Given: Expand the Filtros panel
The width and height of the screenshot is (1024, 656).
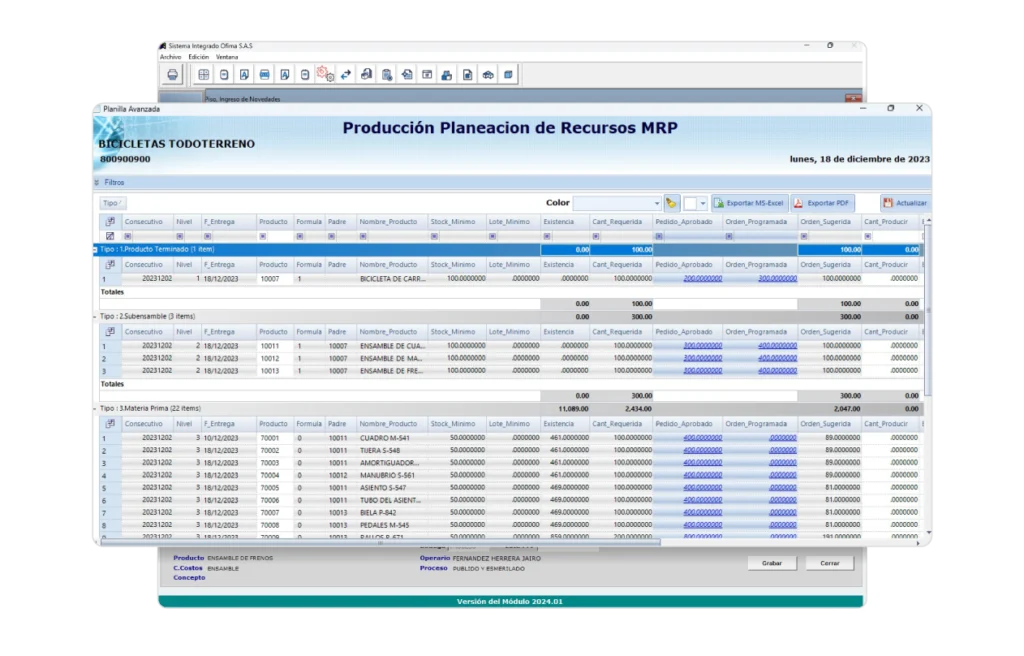Looking at the screenshot, I should pyautogui.click(x=97, y=183).
